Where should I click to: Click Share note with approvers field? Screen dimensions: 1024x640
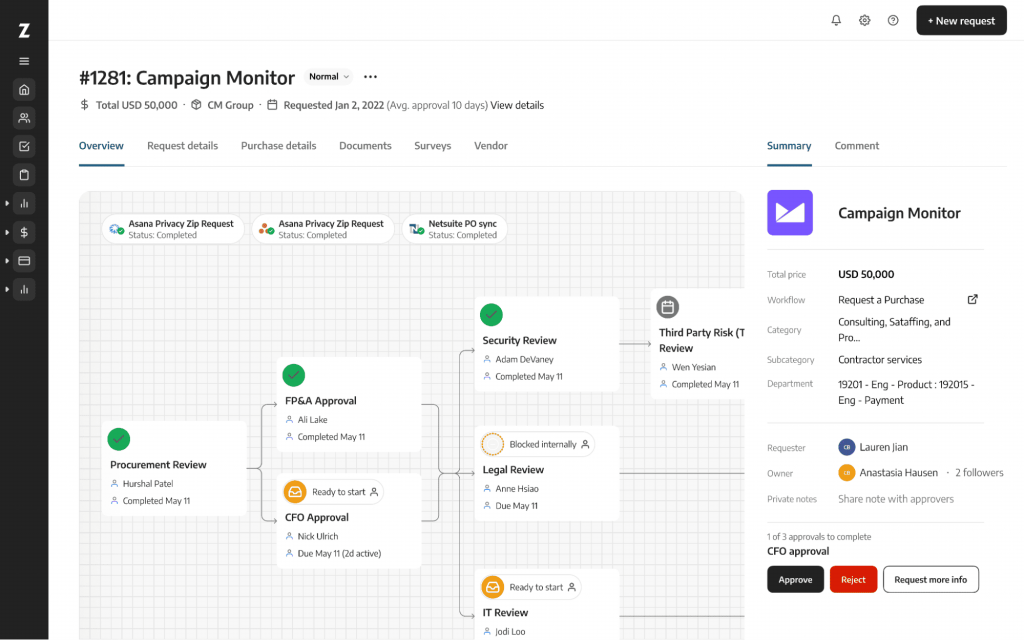point(896,499)
